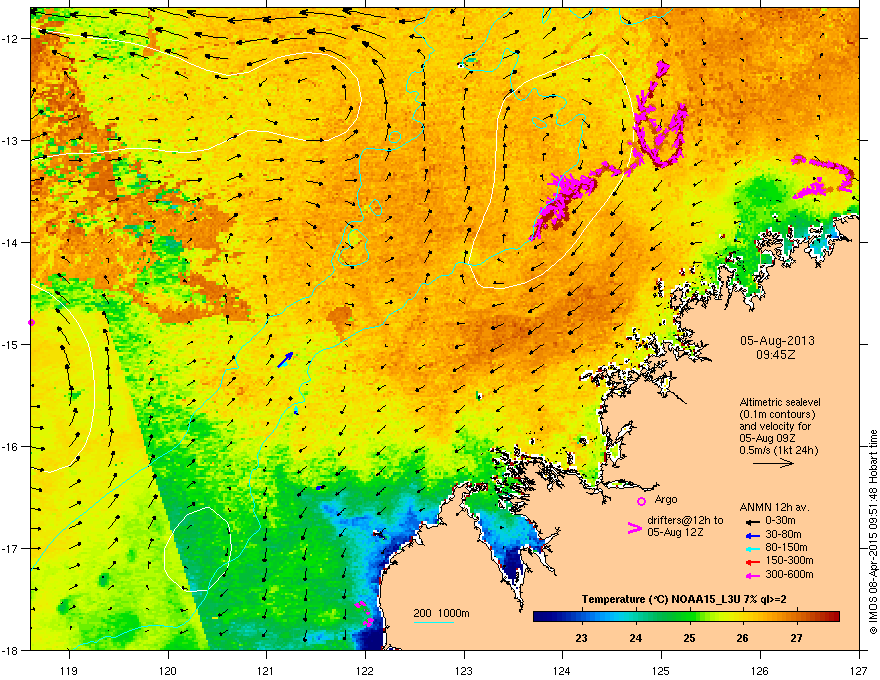Screen dimensions: 880x680
Task: Click the longitude axis label '125'
Action: [661, 670]
